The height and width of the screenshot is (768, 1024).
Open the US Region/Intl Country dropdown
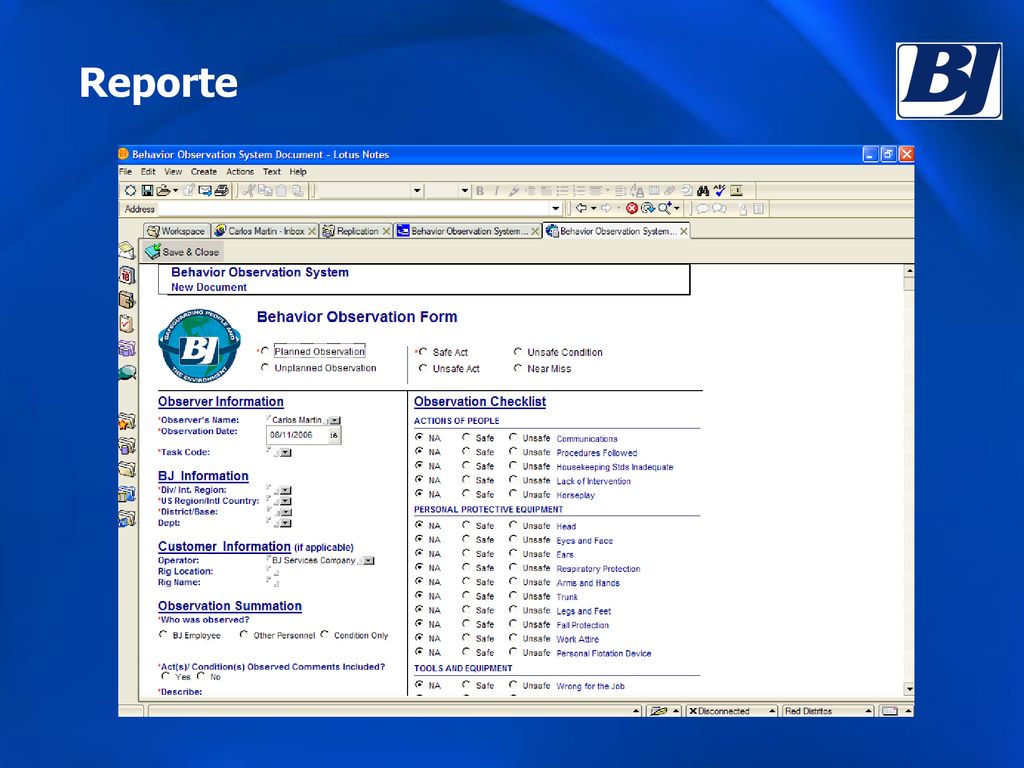(286, 502)
